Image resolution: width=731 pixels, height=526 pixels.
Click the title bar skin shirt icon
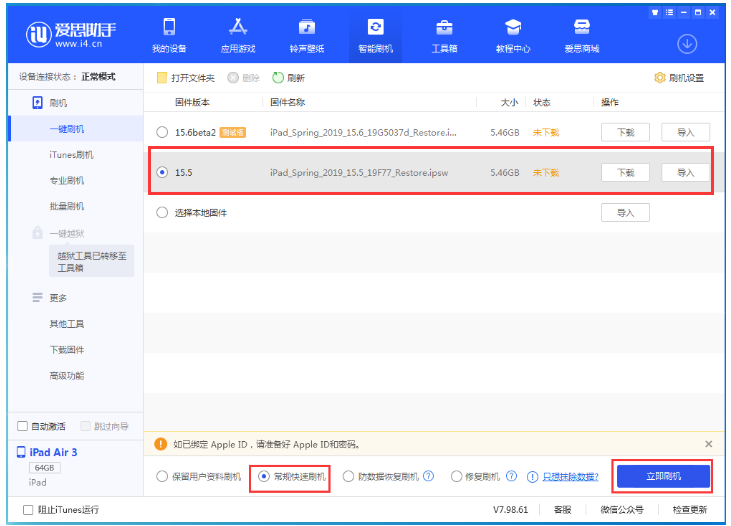pyautogui.click(x=655, y=13)
